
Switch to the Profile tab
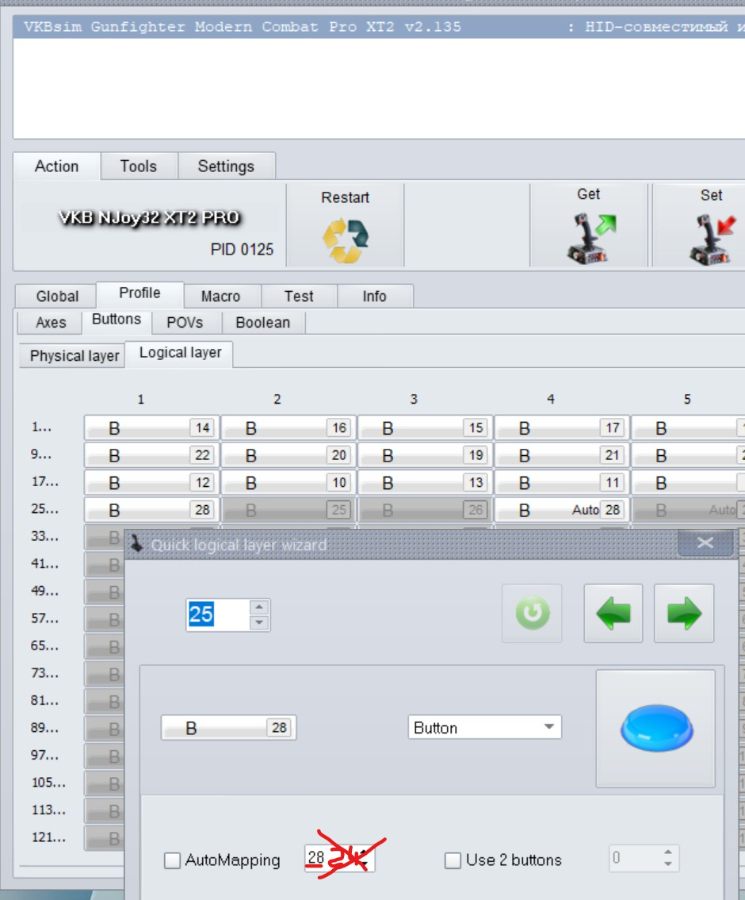[139, 293]
